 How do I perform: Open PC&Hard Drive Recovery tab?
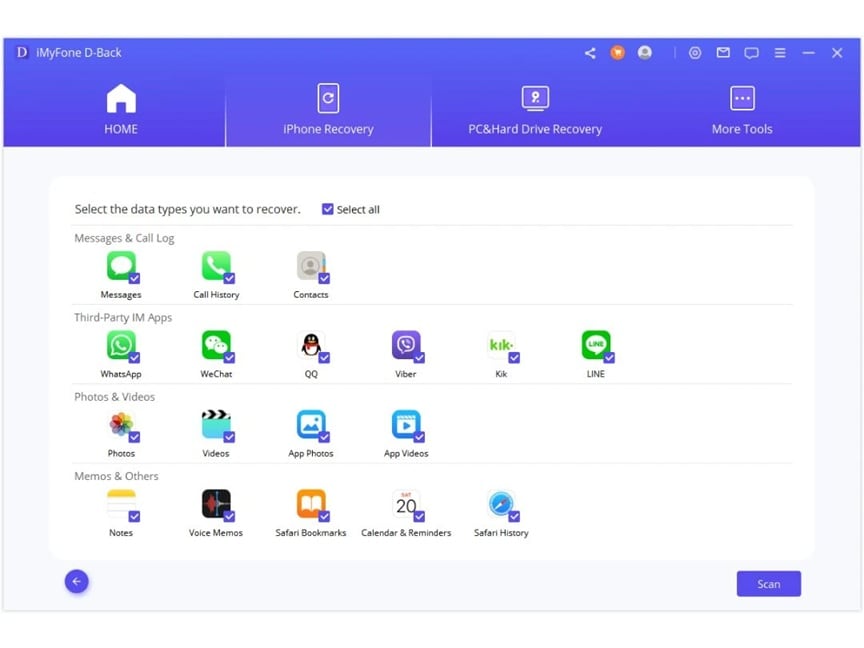pos(535,110)
